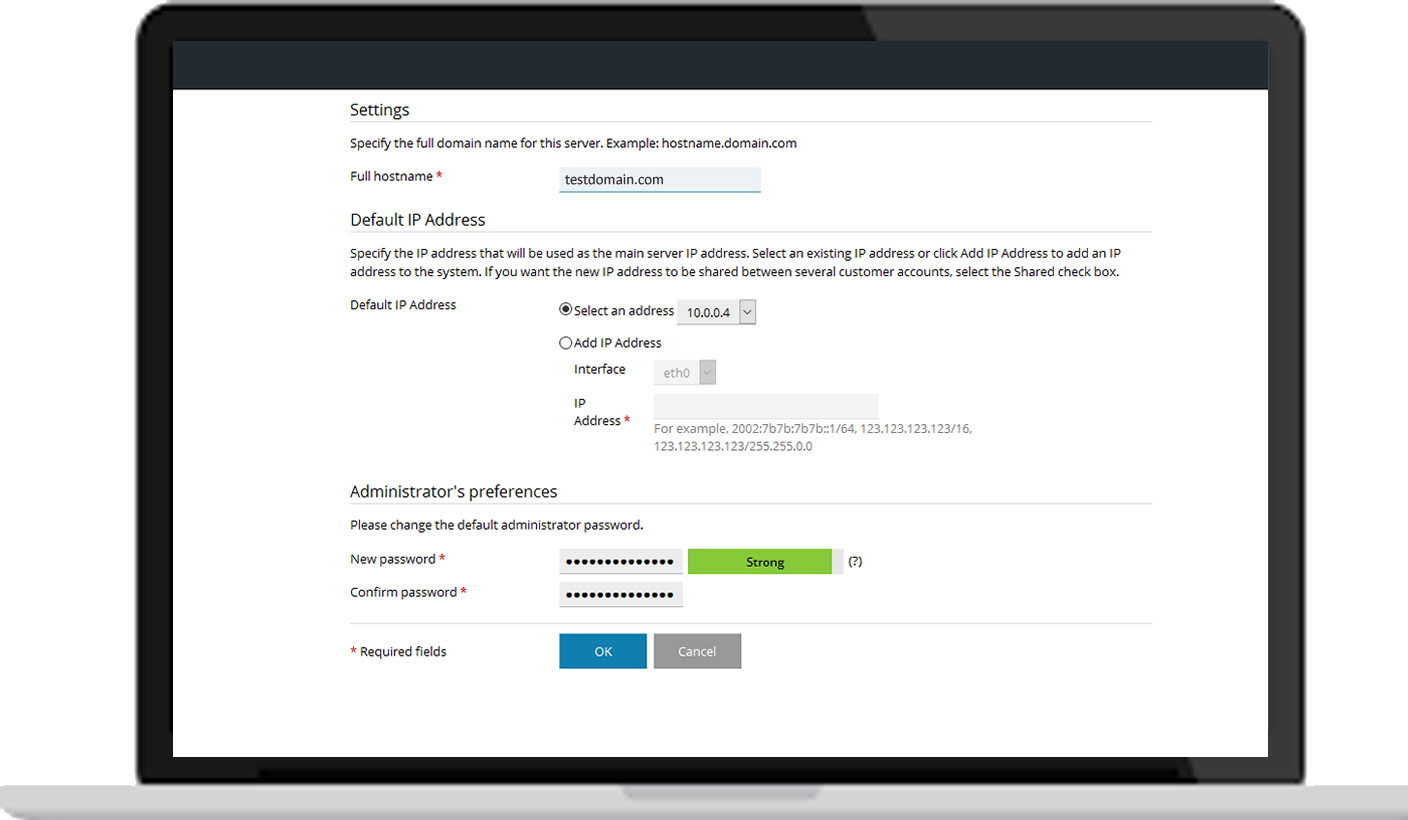Click the hostname.domain.com example instruction text

click(x=573, y=143)
